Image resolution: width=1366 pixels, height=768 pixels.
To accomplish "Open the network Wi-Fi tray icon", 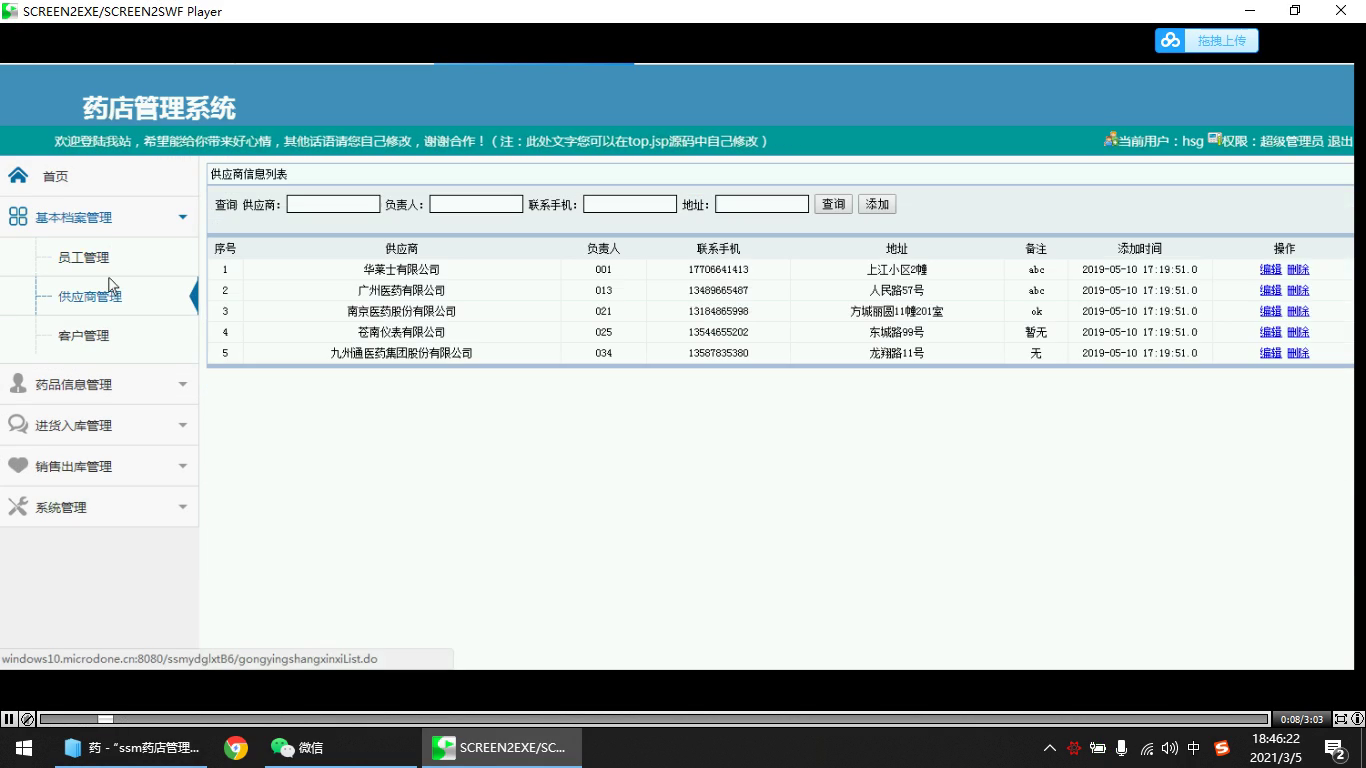I will (1146, 748).
